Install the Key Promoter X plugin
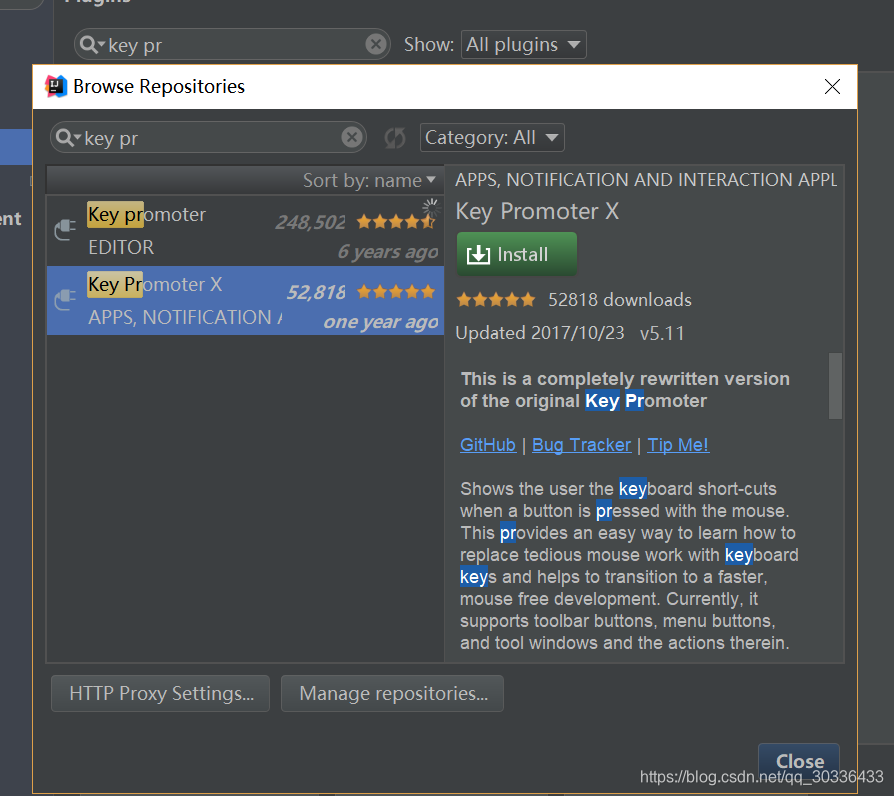 click(517, 254)
